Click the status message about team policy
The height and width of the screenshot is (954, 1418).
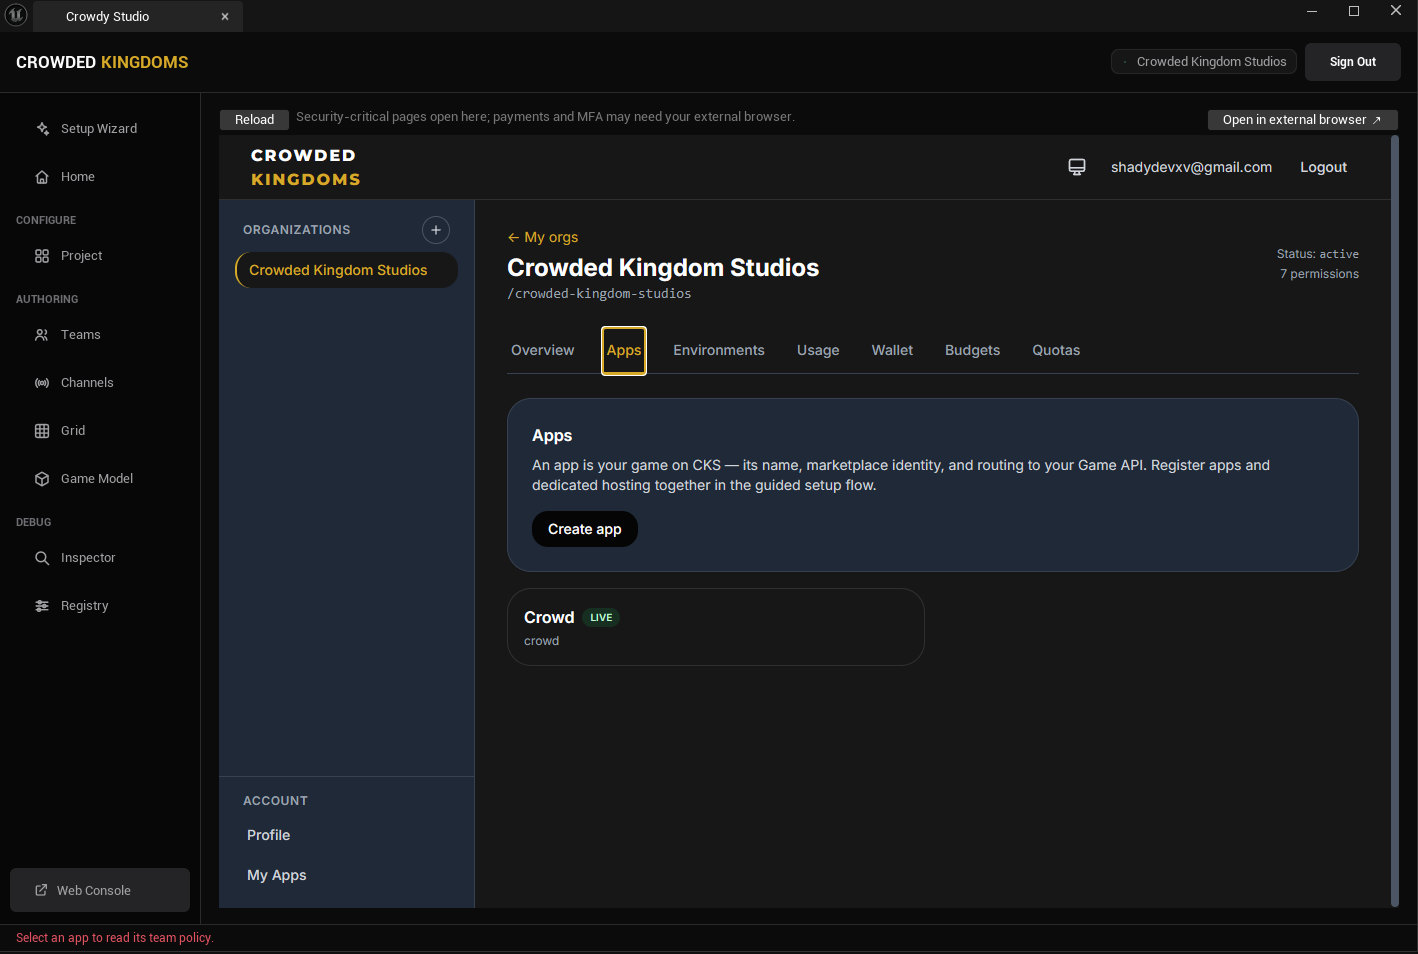pyautogui.click(x=115, y=938)
